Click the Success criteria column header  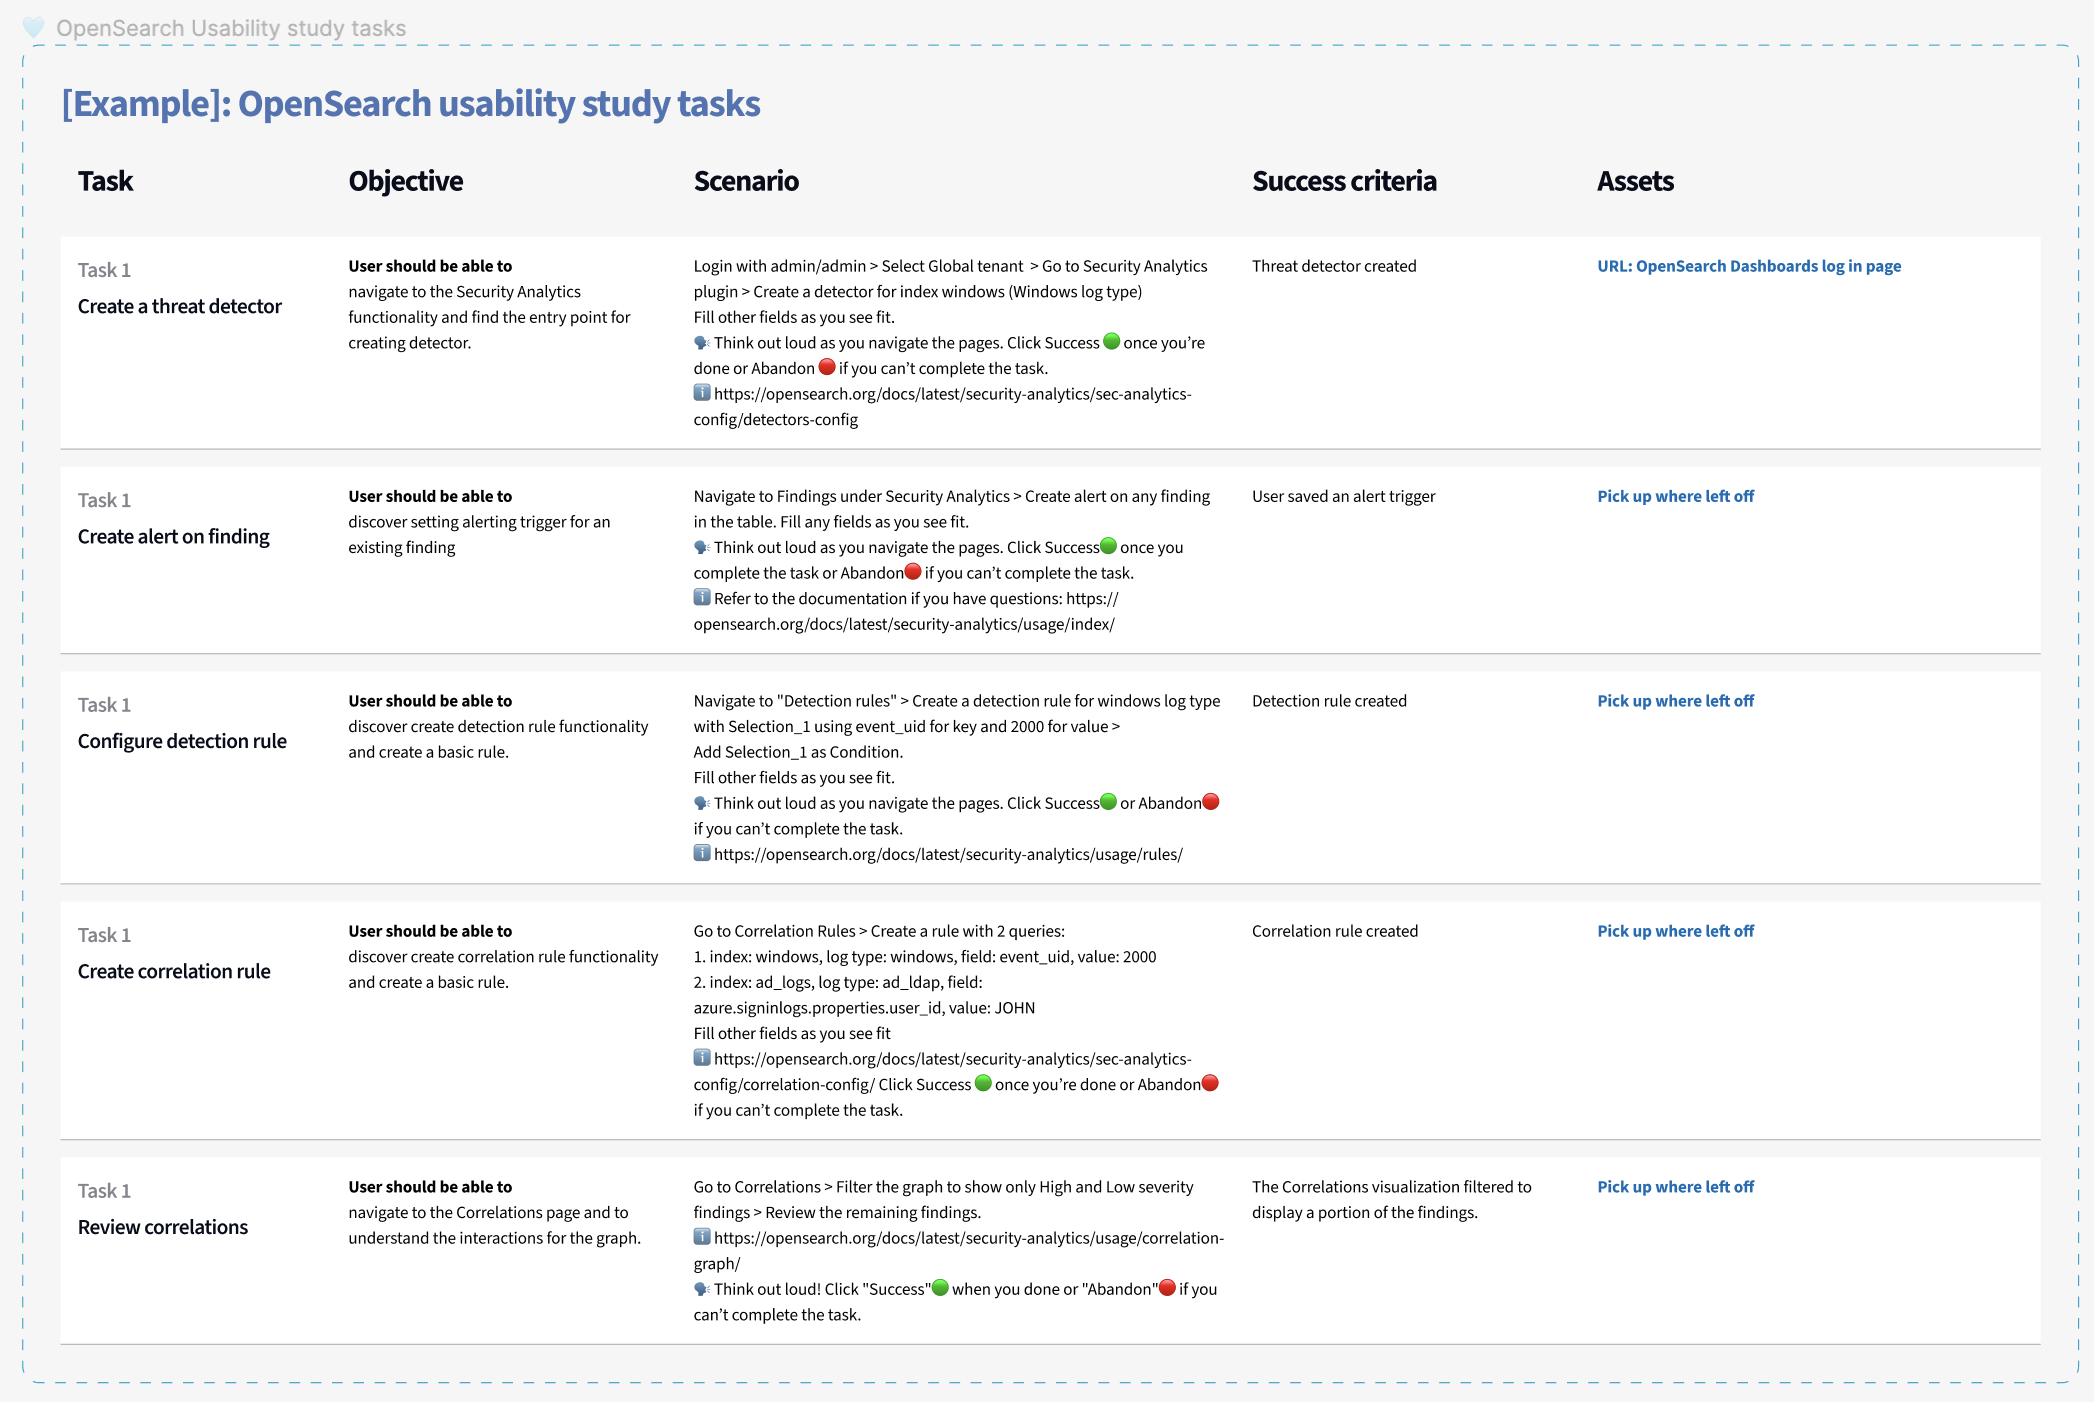(1344, 181)
